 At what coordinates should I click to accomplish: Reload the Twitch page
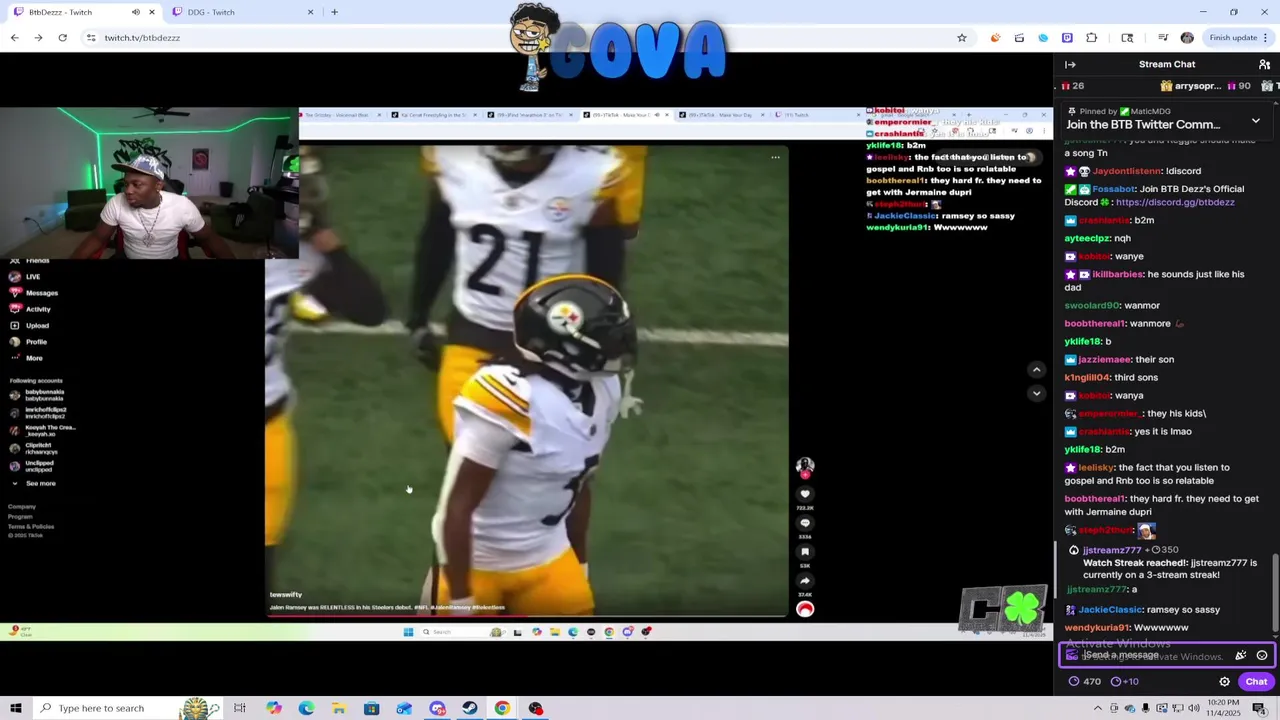pyautogui.click(x=62, y=38)
